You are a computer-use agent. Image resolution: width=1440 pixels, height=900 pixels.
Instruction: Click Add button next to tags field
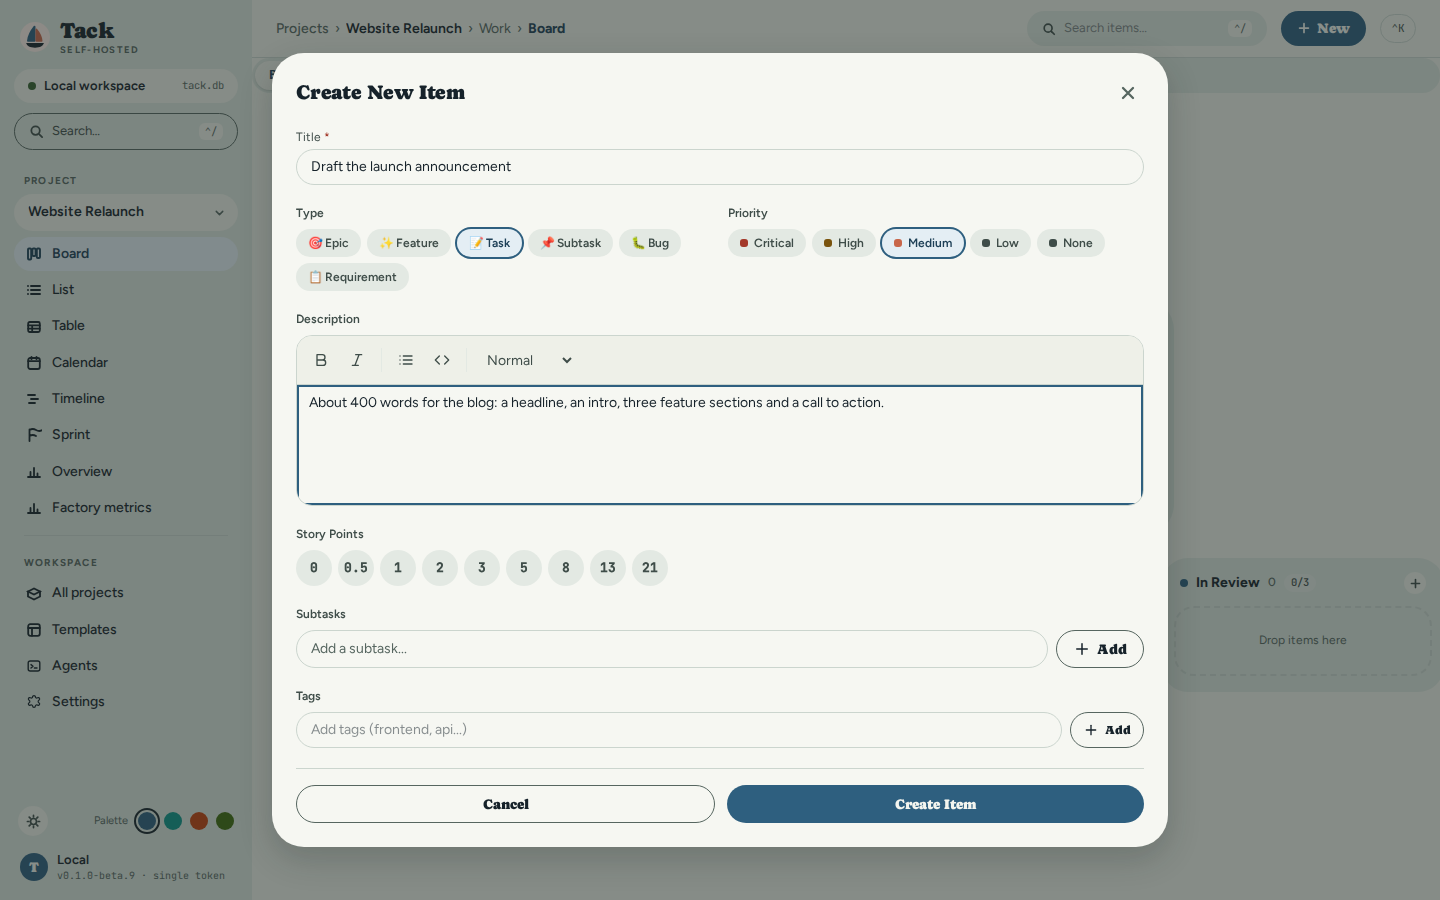(x=1107, y=730)
